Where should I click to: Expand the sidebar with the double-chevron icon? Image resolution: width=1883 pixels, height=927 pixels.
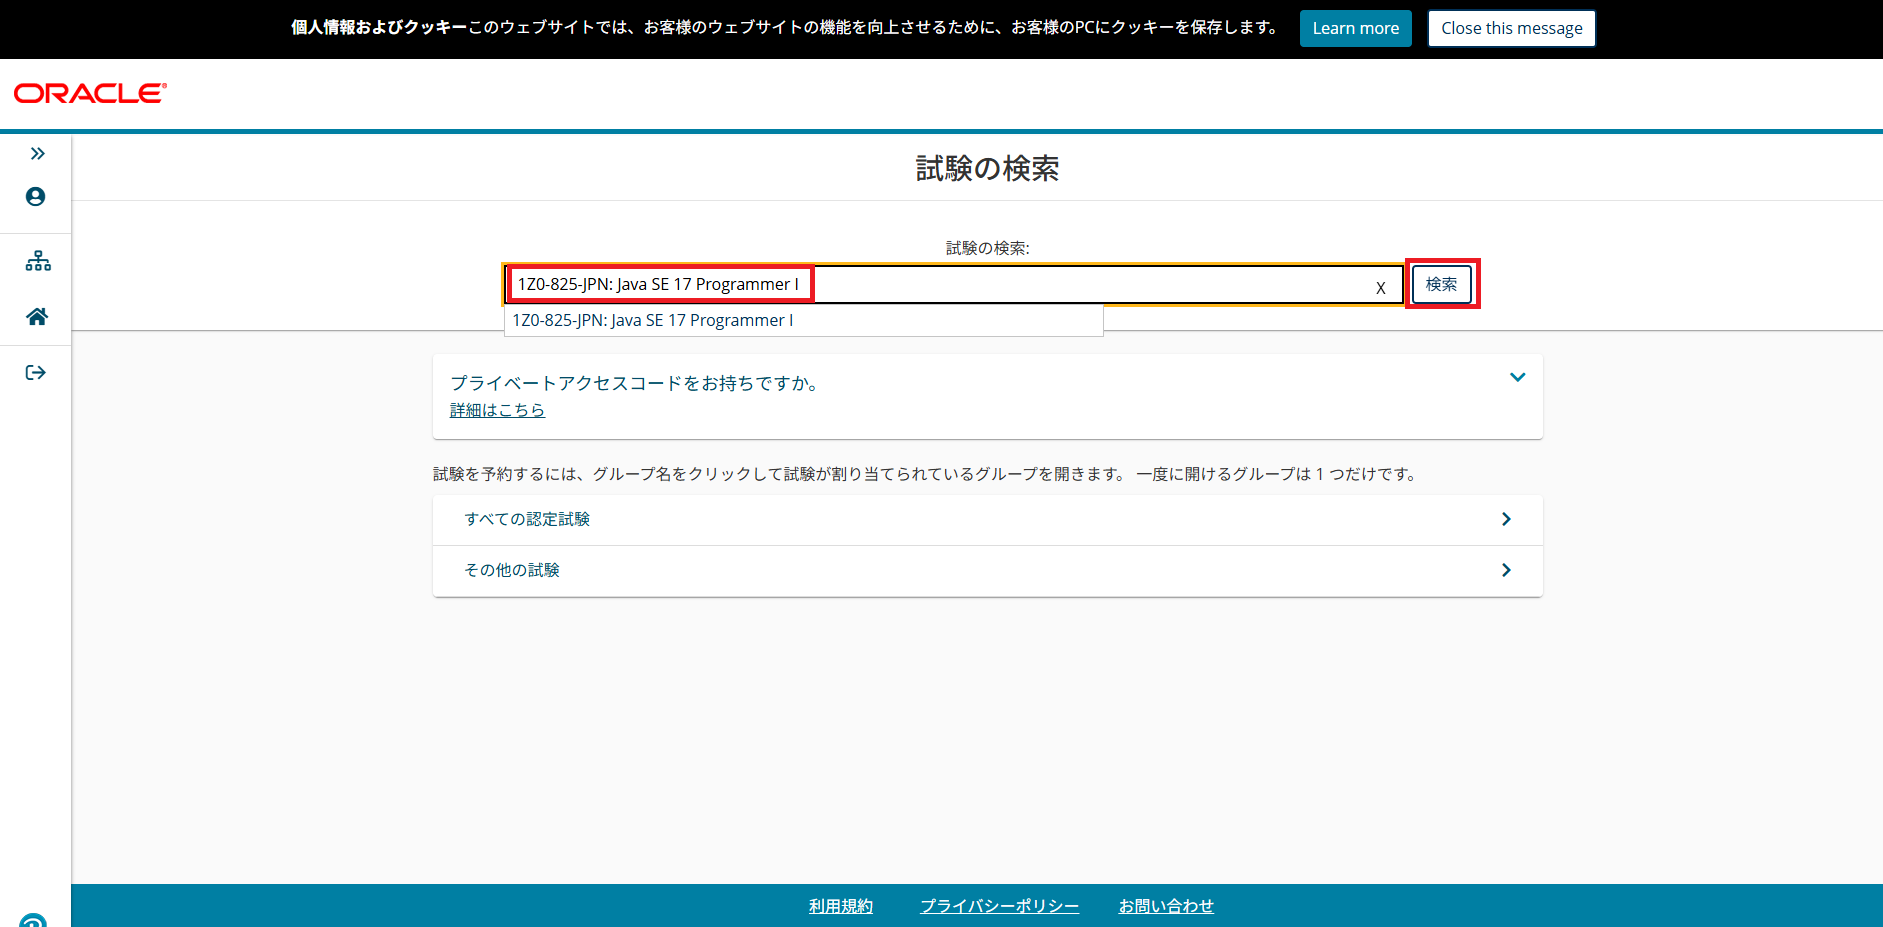click(37, 153)
